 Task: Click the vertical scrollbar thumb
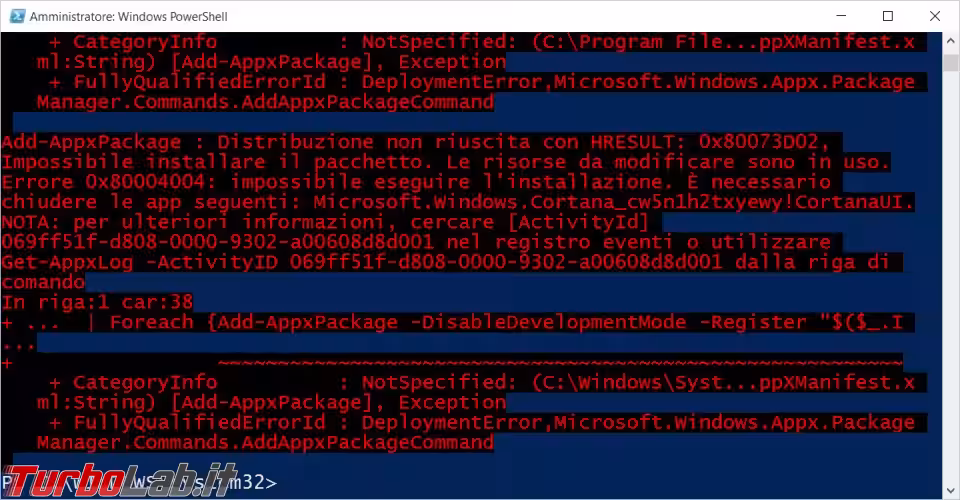click(x=951, y=63)
